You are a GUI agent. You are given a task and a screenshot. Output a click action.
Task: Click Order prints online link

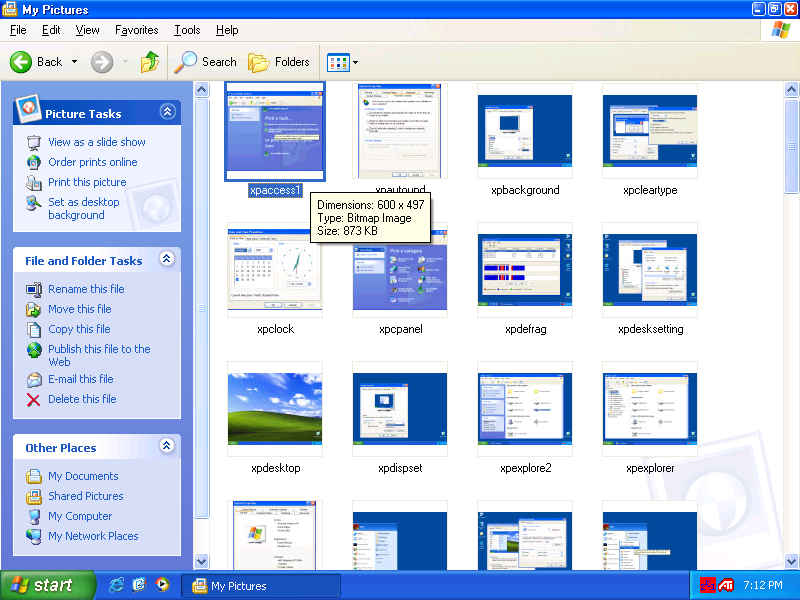click(93, 162)
